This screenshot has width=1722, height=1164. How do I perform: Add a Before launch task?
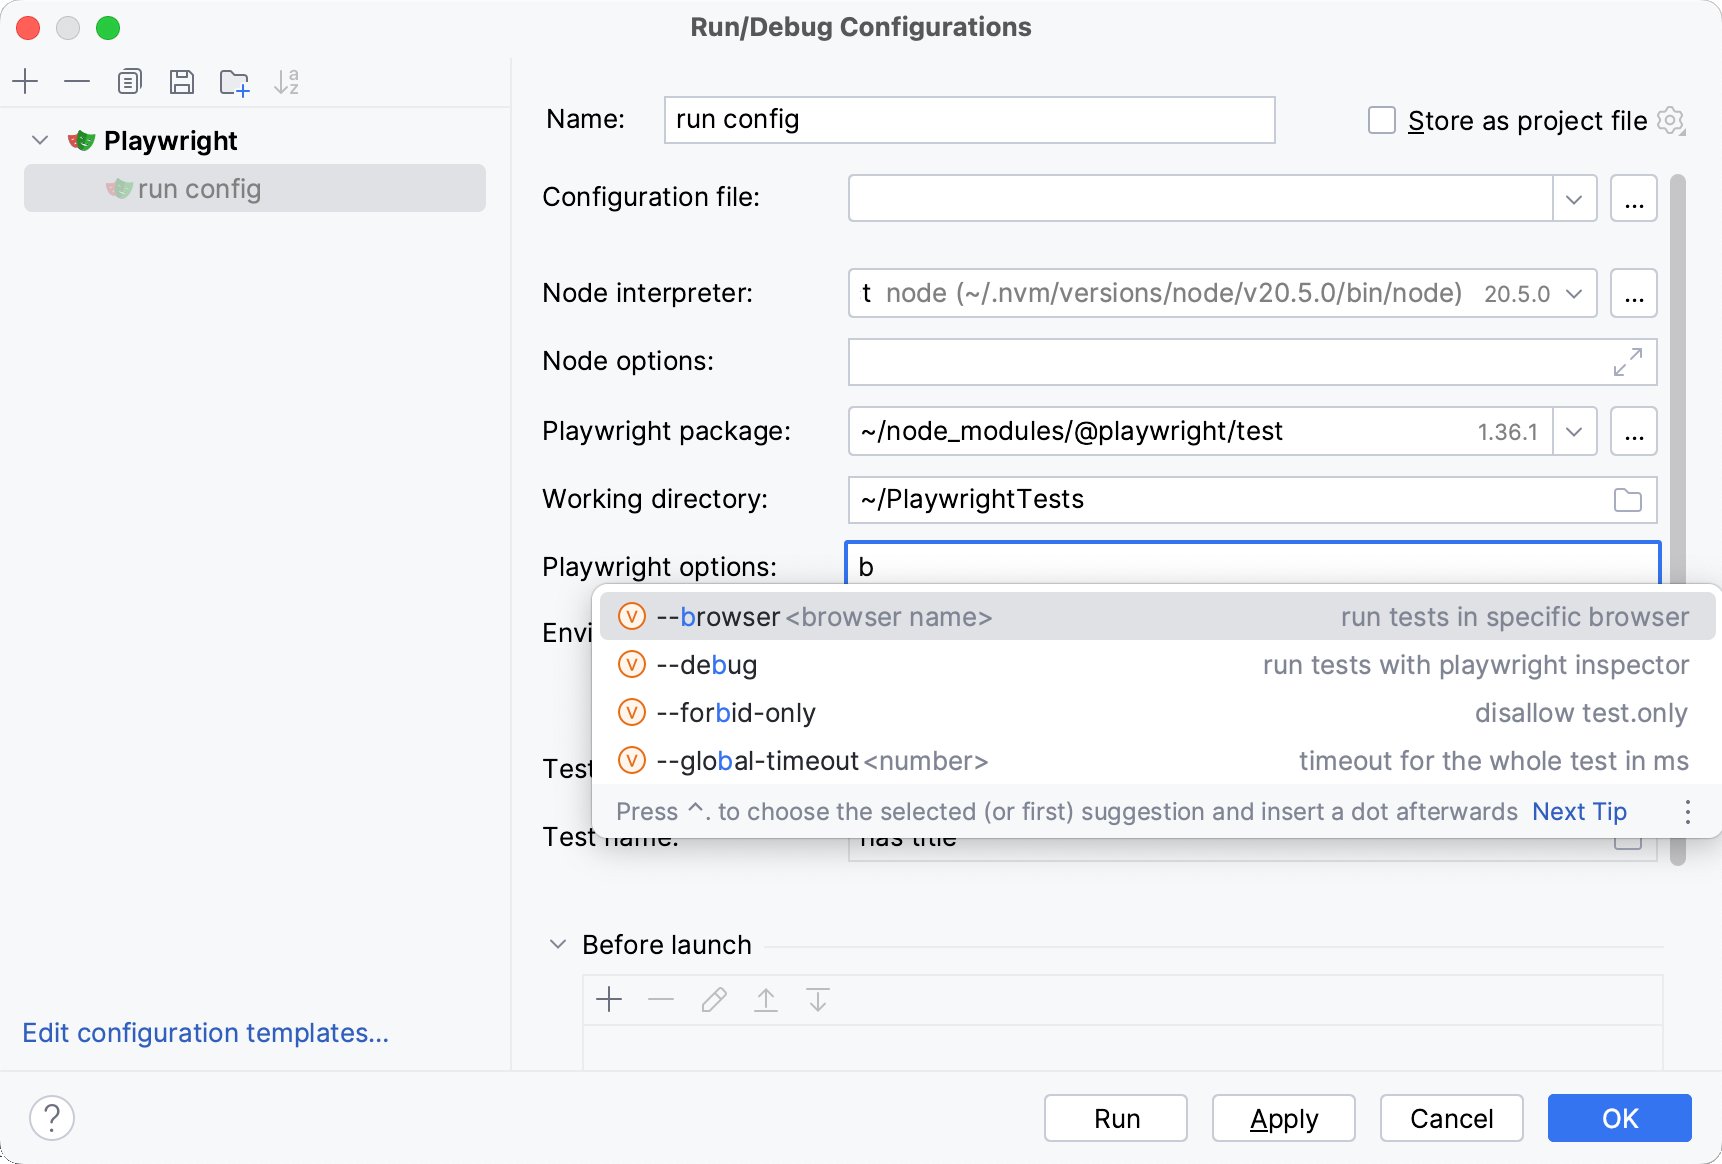(x=609, y=999)
